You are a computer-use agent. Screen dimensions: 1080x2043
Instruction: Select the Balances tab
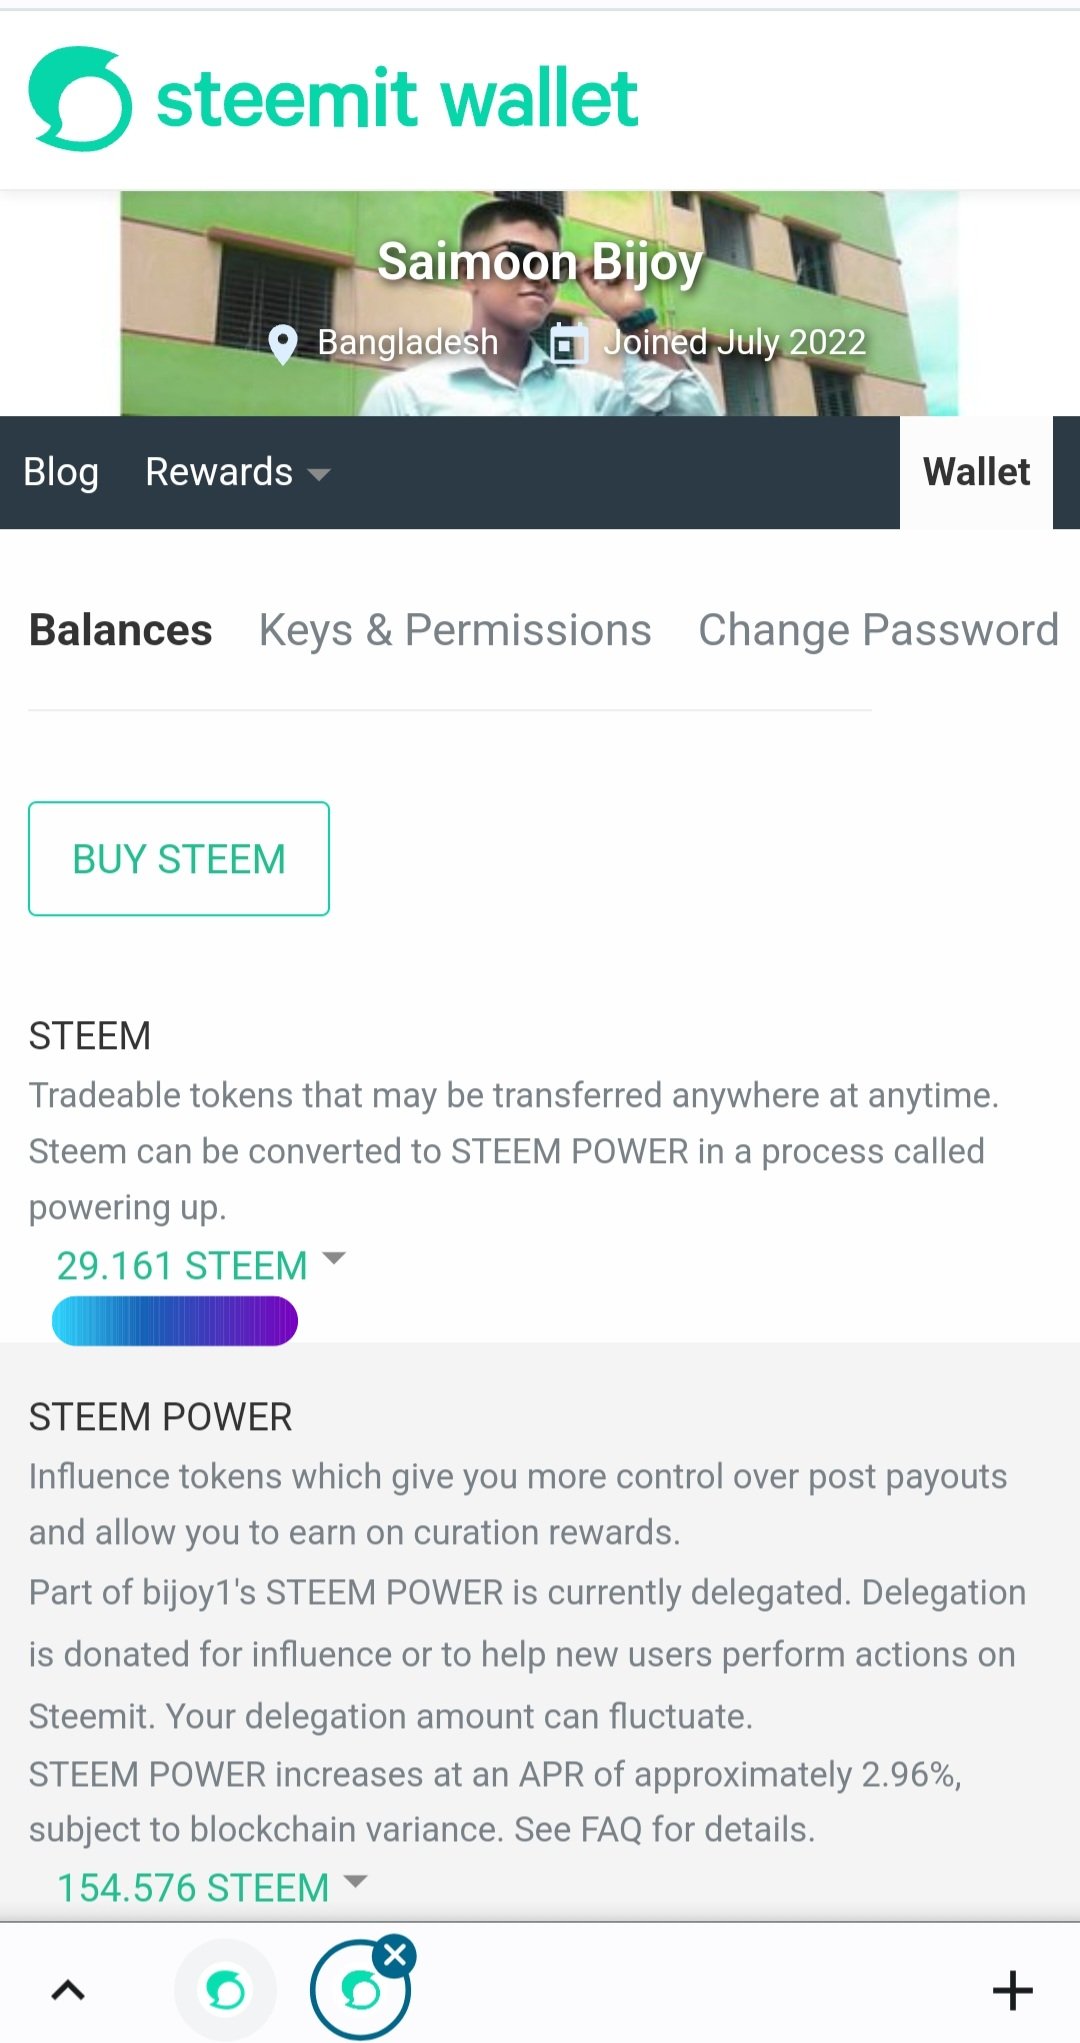(120, 630)
